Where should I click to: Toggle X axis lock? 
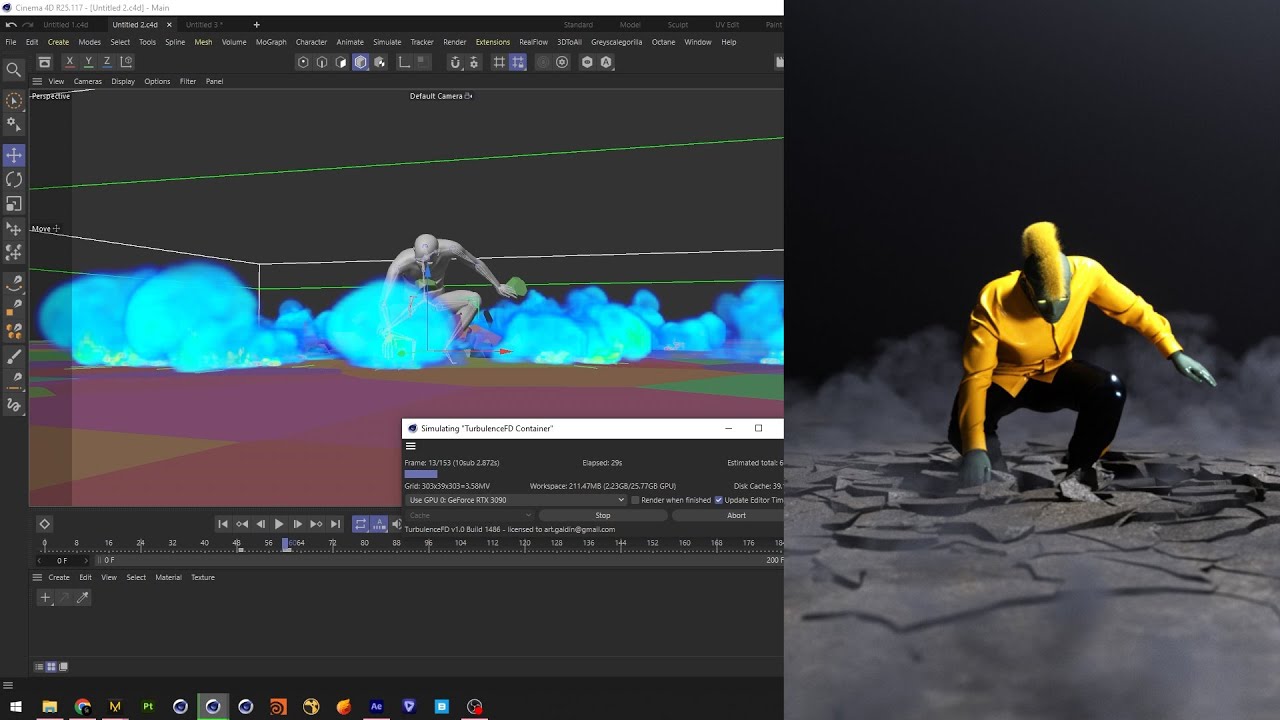(x=69, y=62)
